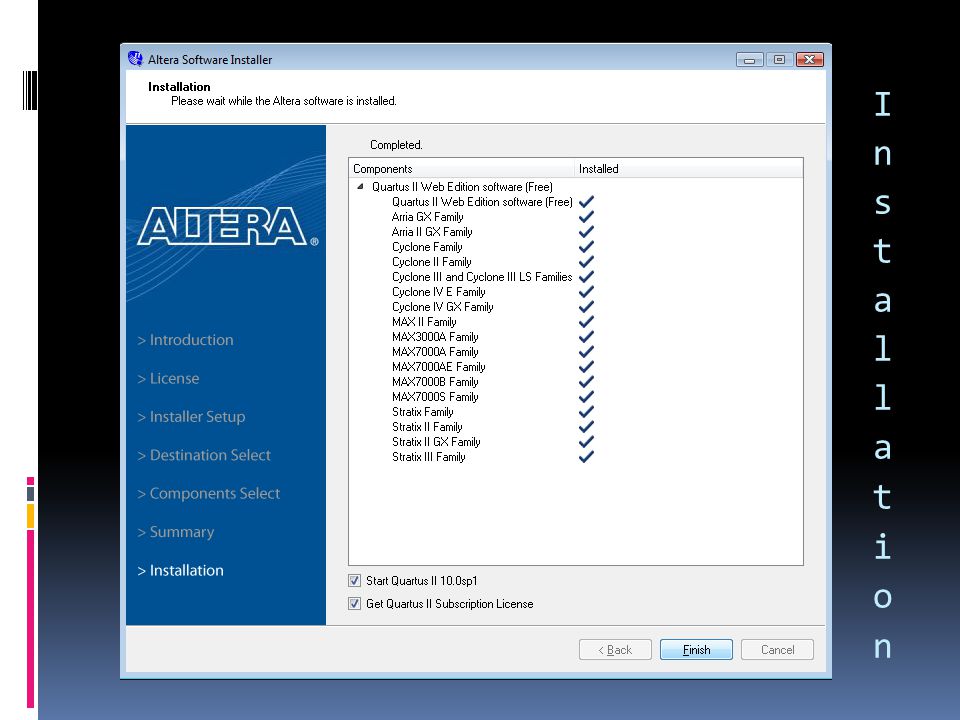Select the top-level Quartus II Web Edition row
Screen dimensions: 960x720
tap(462, 187)
